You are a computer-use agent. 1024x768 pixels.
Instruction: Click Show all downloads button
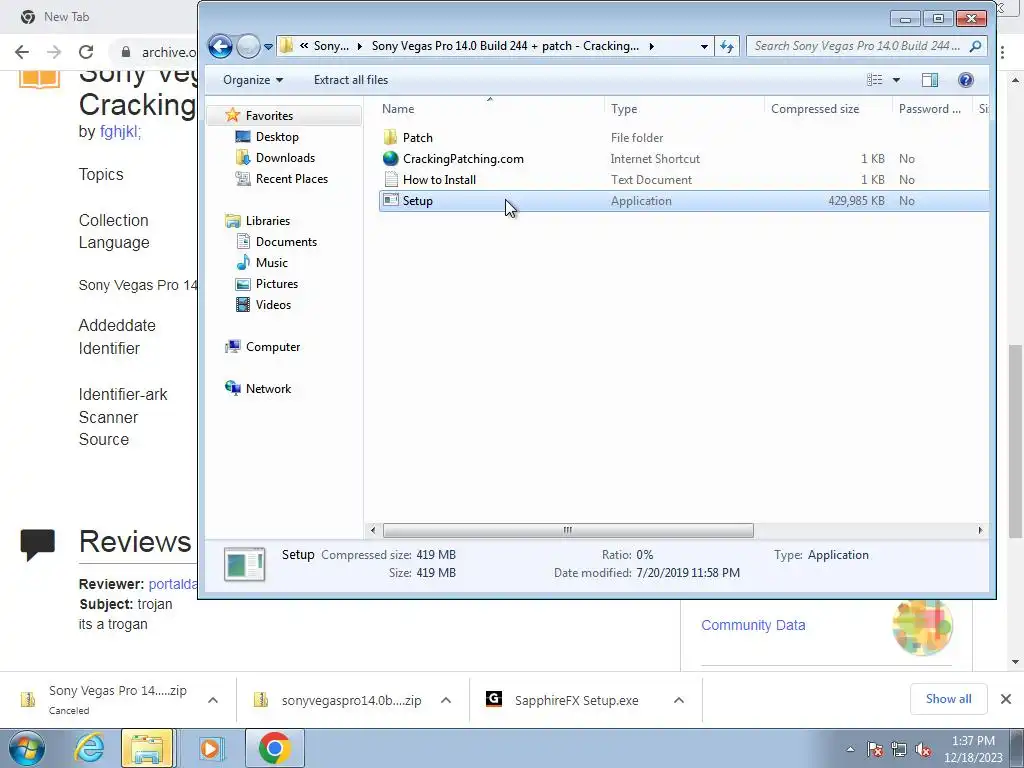(948, 699)
